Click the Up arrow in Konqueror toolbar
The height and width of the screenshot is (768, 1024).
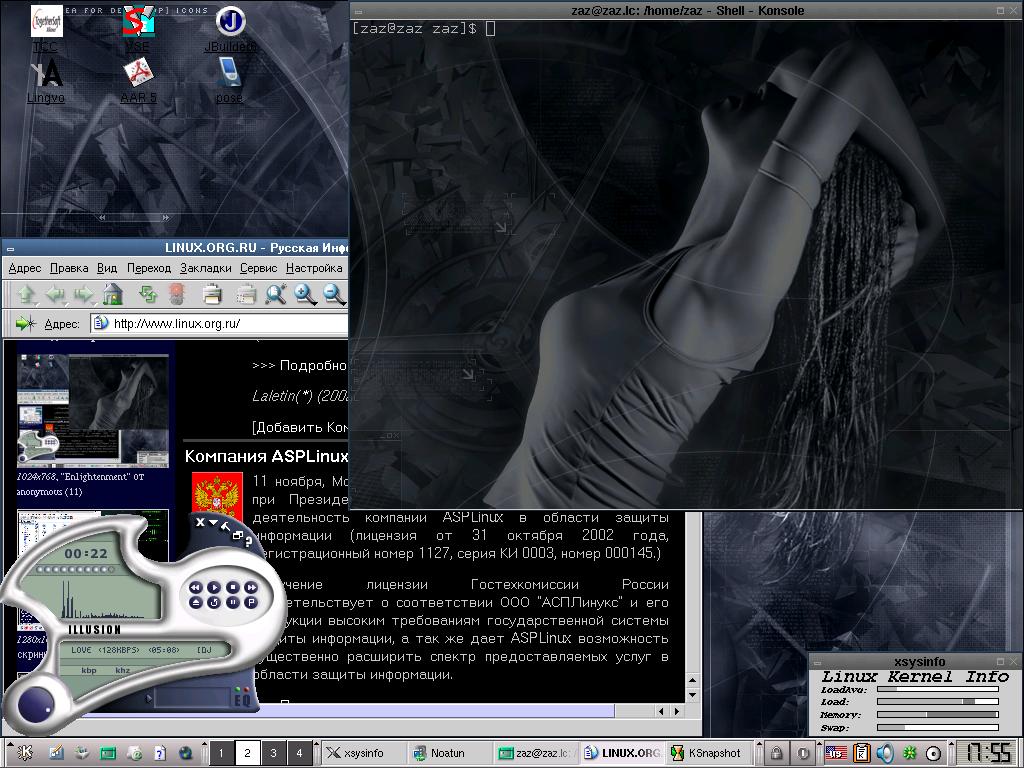click(x=26, y=295)
